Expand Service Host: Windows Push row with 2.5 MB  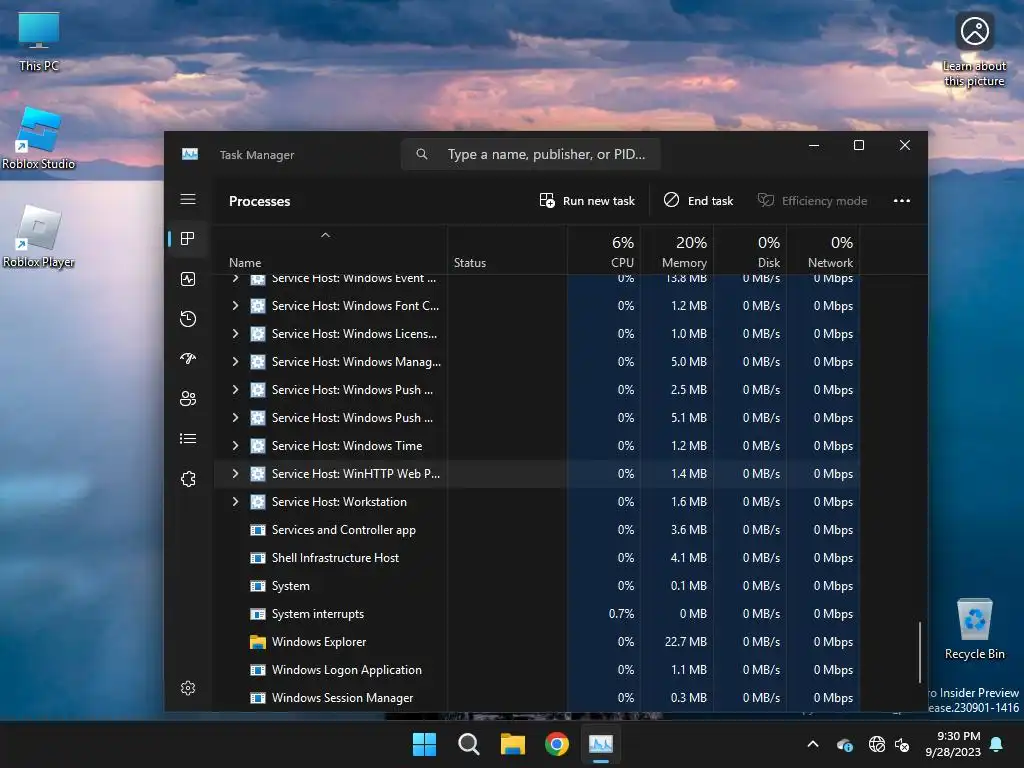235,390
